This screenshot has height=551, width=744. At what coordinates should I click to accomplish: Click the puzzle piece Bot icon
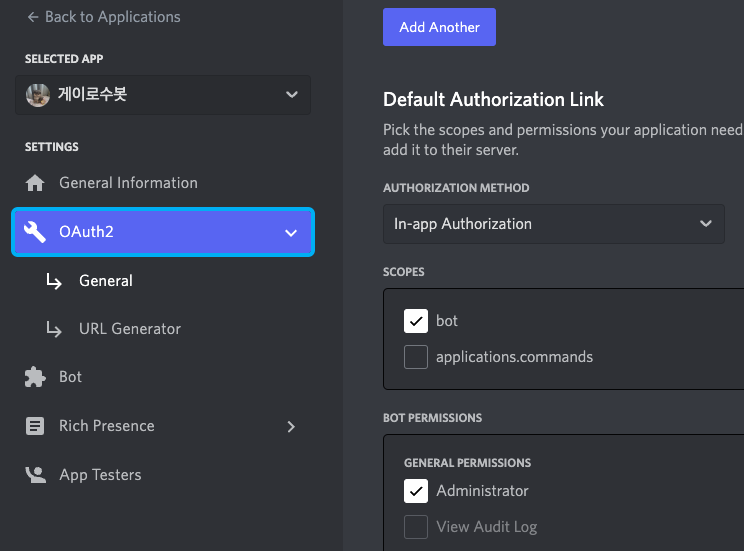coord(35,377)
